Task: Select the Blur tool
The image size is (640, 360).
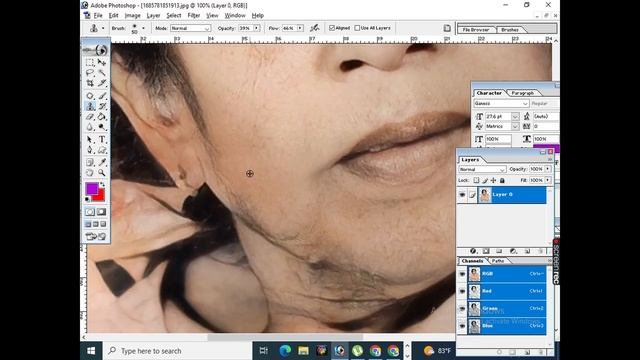Action: tap(90, 127)
